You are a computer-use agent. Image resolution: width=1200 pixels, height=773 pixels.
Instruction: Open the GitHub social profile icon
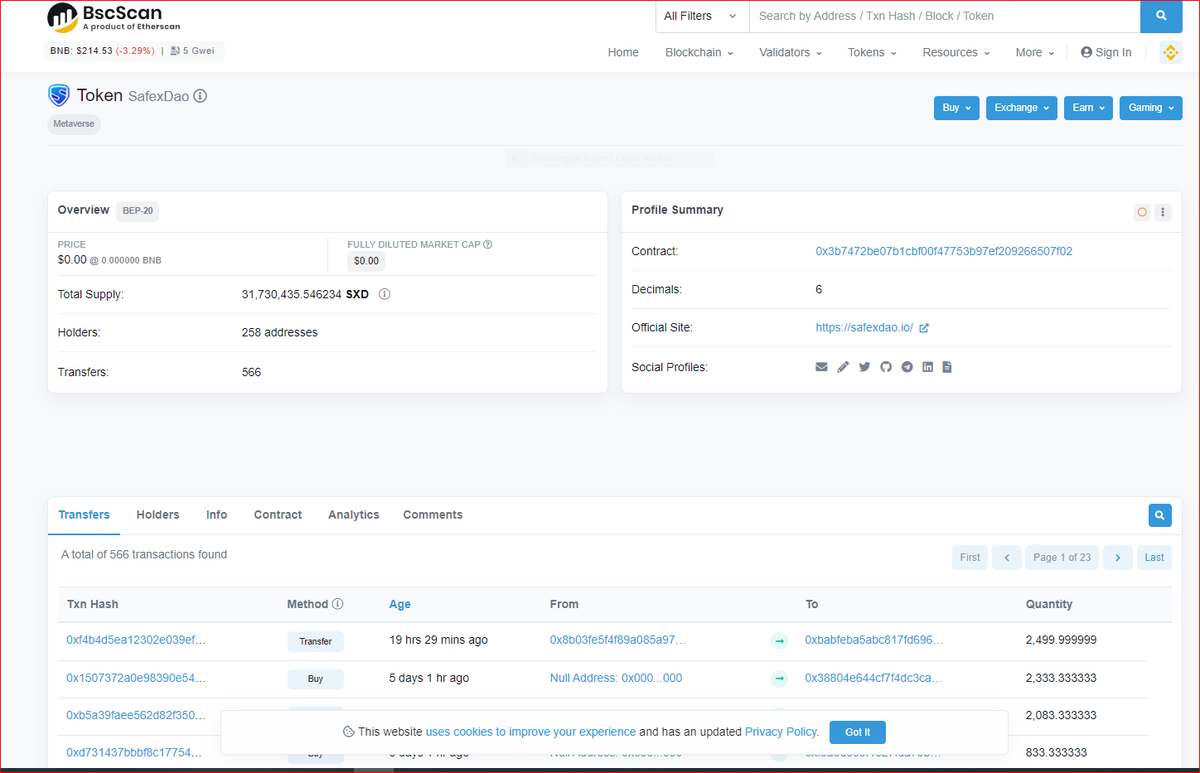pyautogui.click(x=885, y=367)
